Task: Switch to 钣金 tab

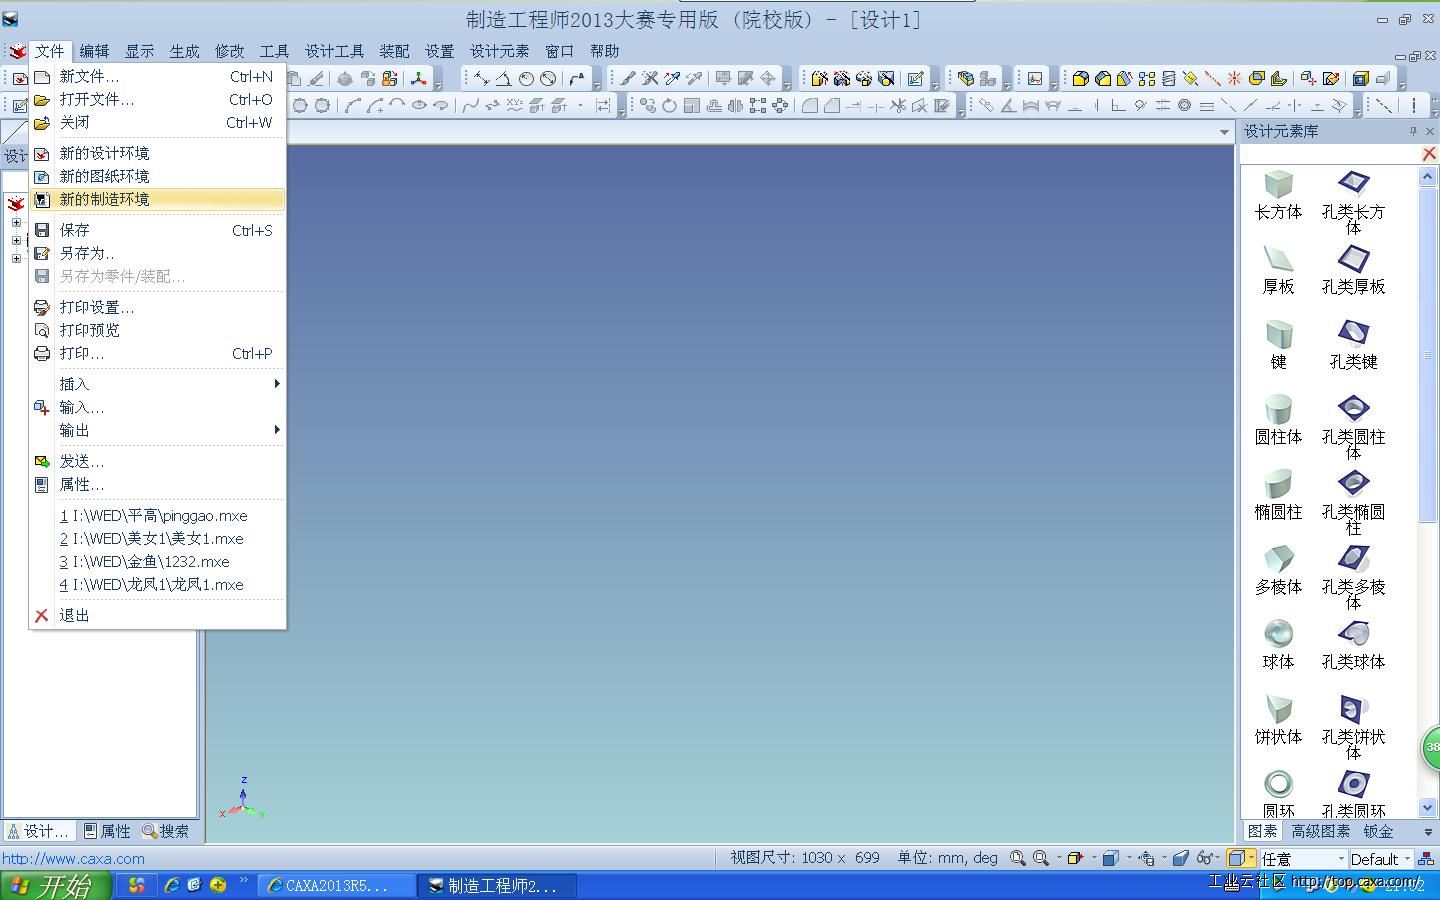Action: pos(1377,831)
